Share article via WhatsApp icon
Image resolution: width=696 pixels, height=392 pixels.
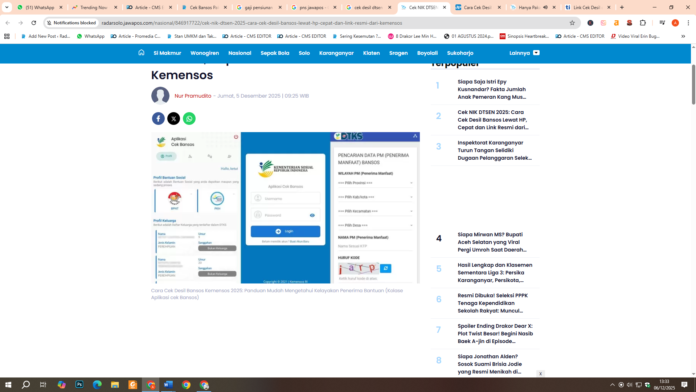189,119
